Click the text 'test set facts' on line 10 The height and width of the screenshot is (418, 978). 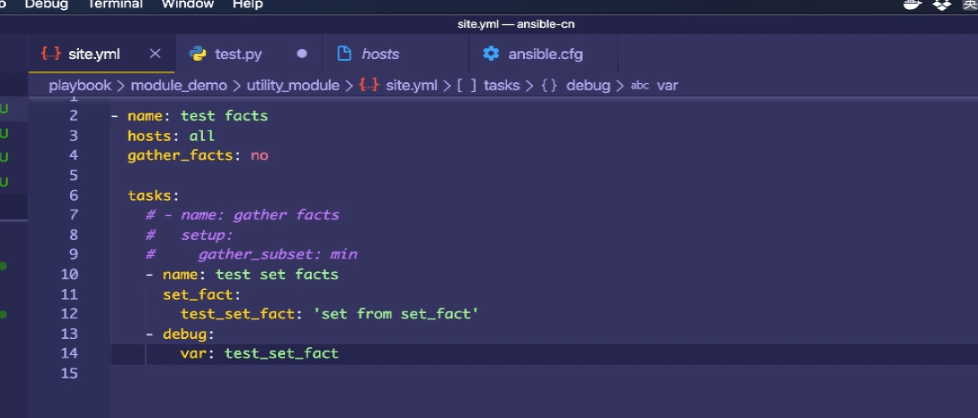(277, 275)
